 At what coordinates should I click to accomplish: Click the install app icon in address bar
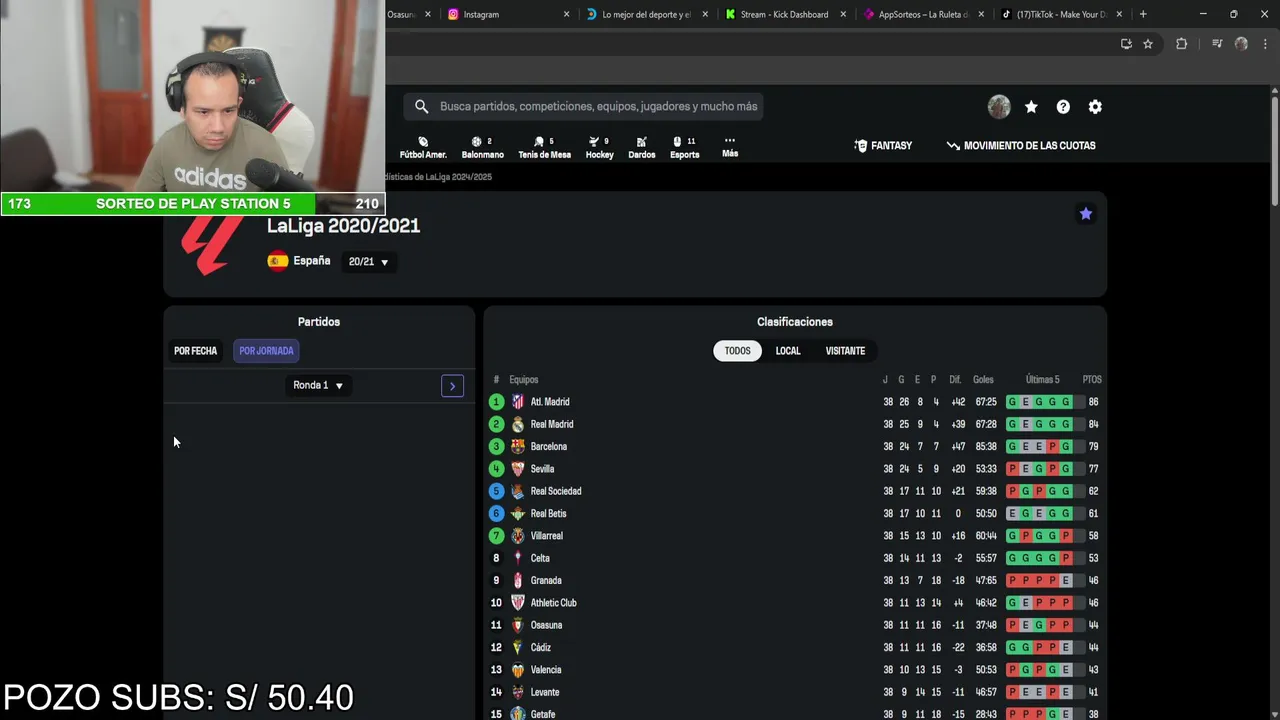1126,44
